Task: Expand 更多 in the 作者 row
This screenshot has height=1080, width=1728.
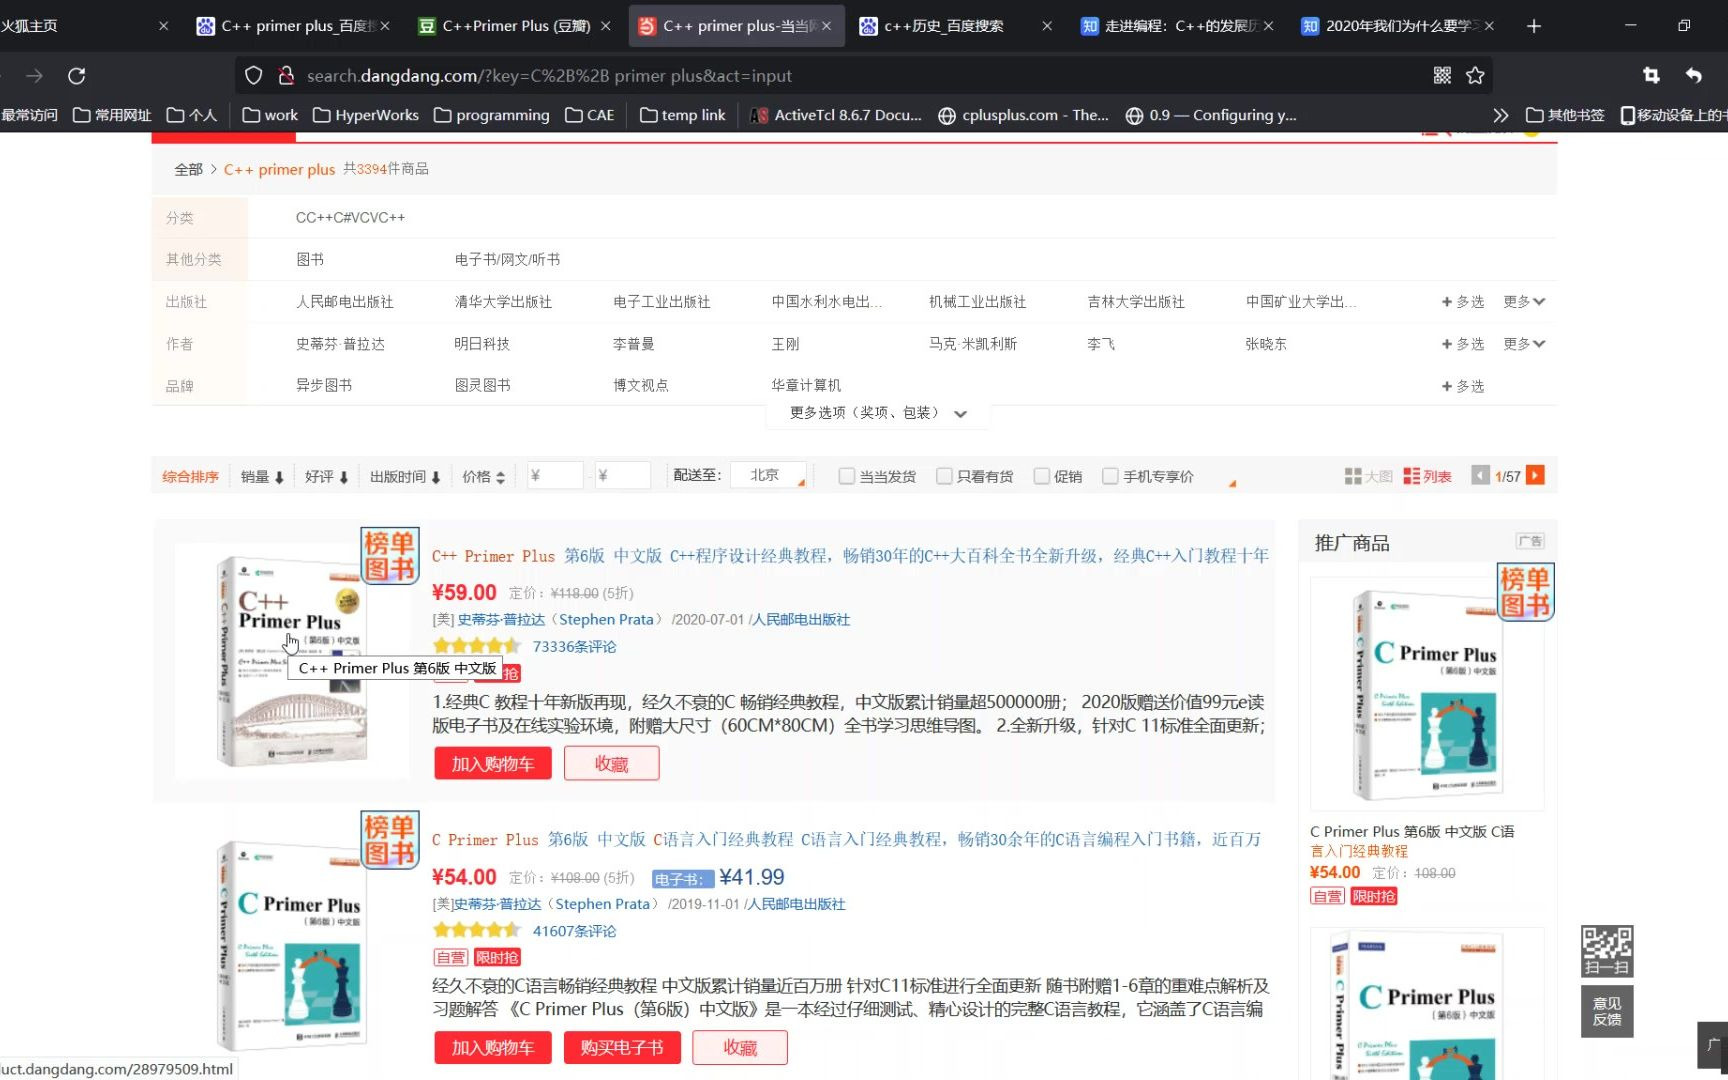Action: pyautogui.click(x=1524, y=343)
